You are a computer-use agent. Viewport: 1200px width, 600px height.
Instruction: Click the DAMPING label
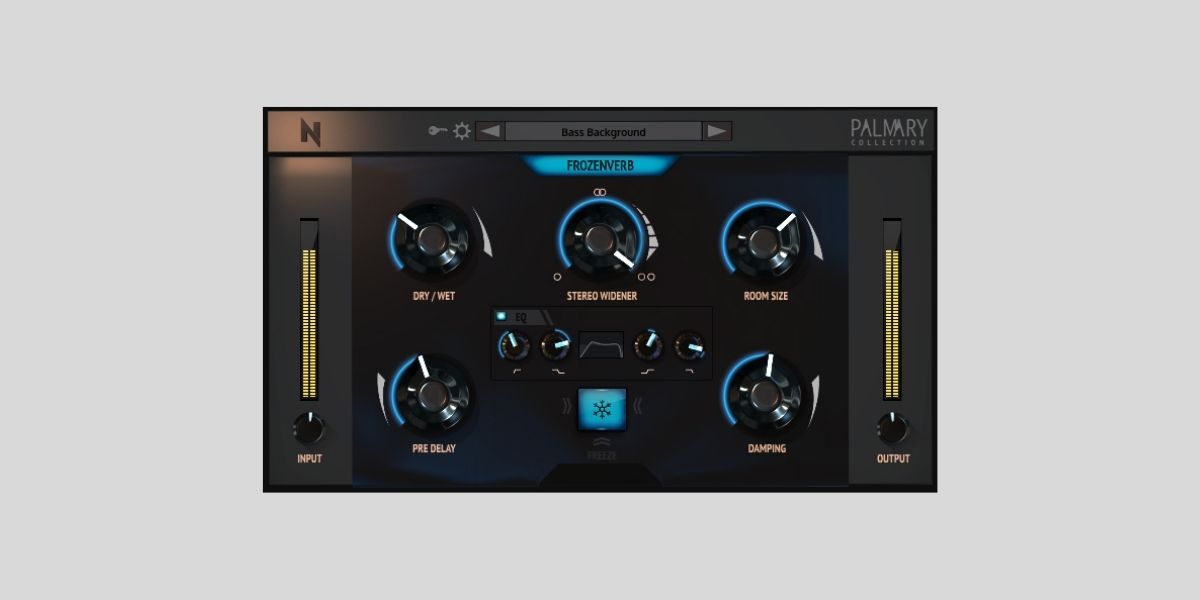[x=767, y=449]
